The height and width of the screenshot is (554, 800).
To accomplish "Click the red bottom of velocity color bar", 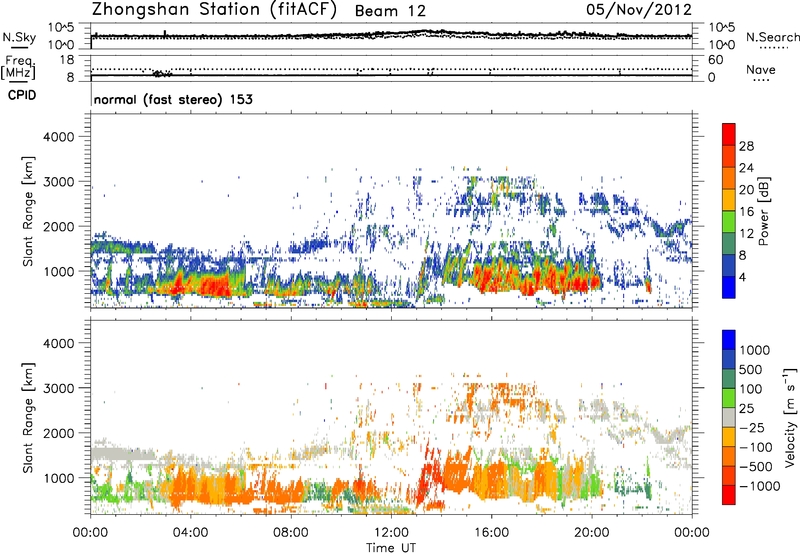I will 729,495.
